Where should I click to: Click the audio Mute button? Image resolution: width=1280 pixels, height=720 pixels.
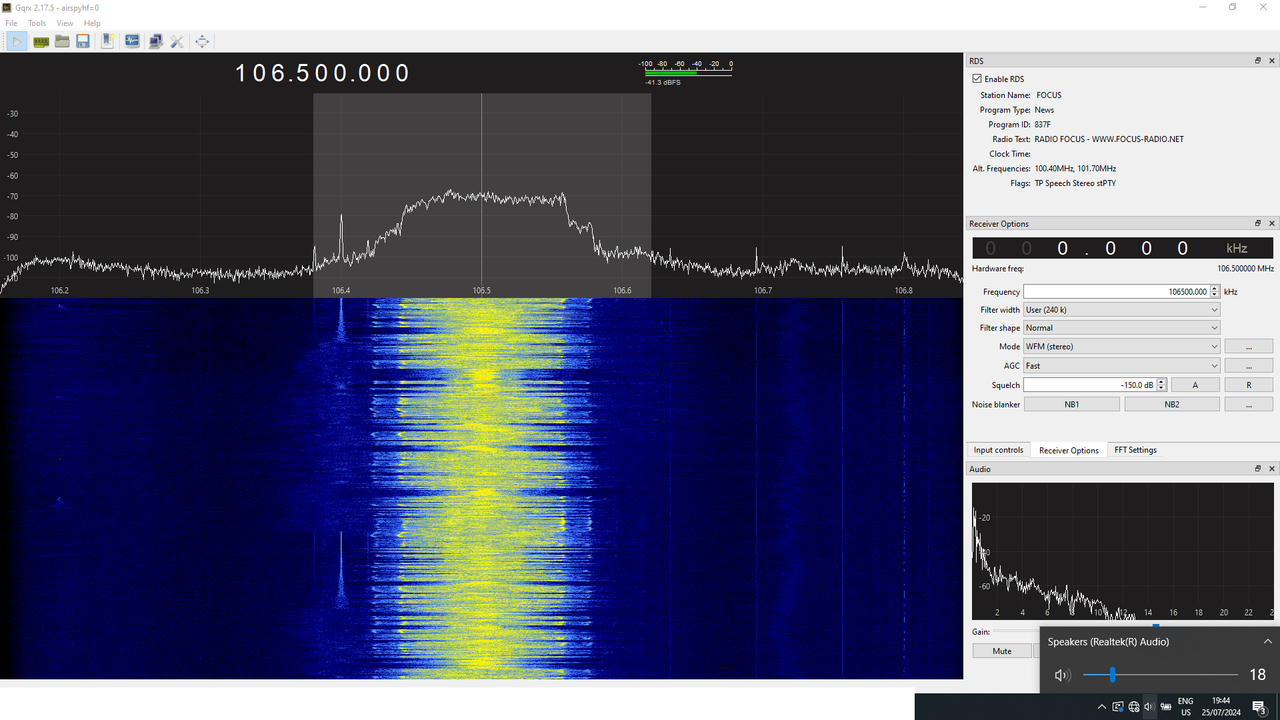pos(1002,651)
